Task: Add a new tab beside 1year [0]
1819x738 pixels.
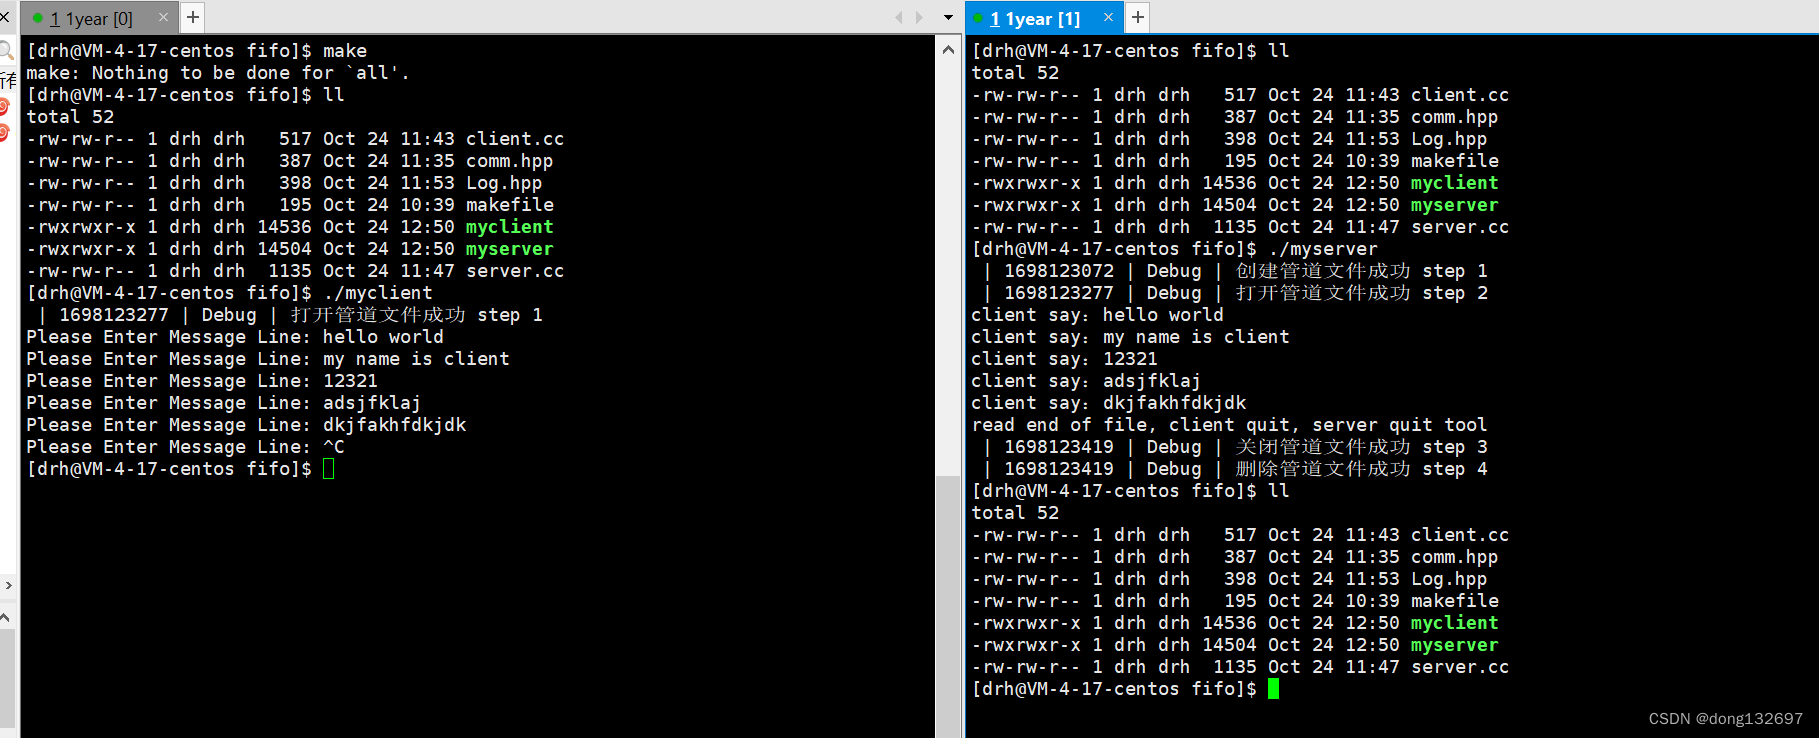Action: (x=193, y=17)
